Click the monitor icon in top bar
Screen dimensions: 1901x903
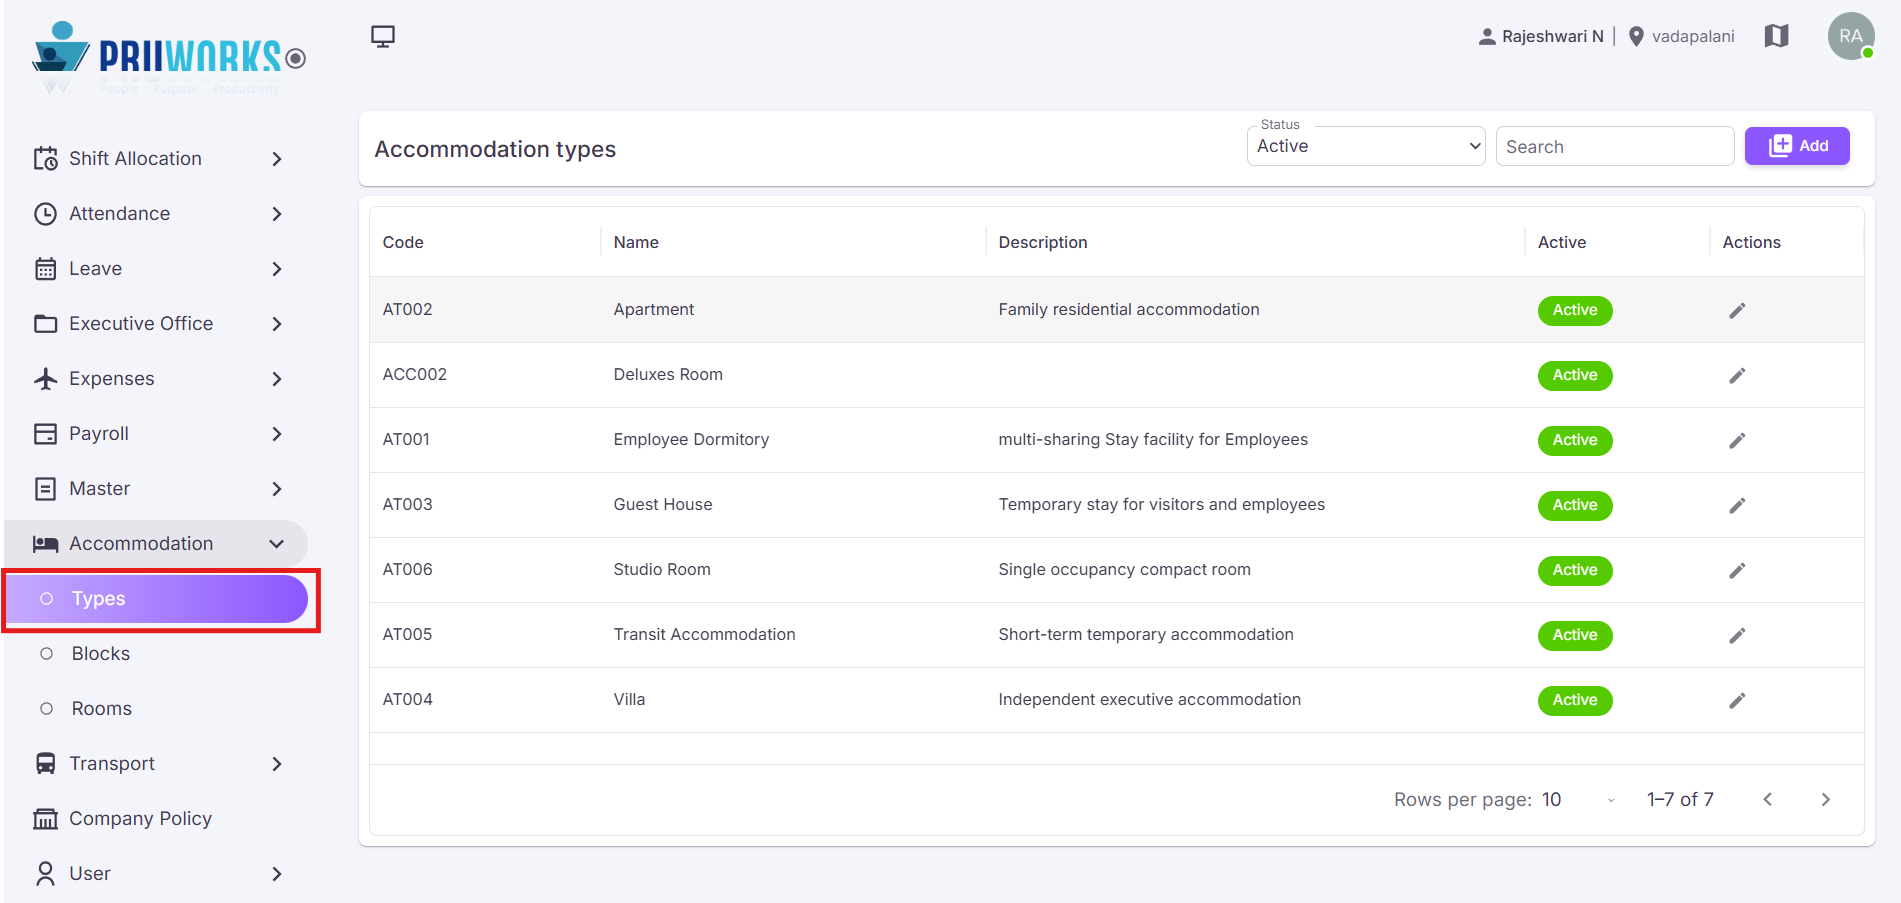click(x=383, y=37)
